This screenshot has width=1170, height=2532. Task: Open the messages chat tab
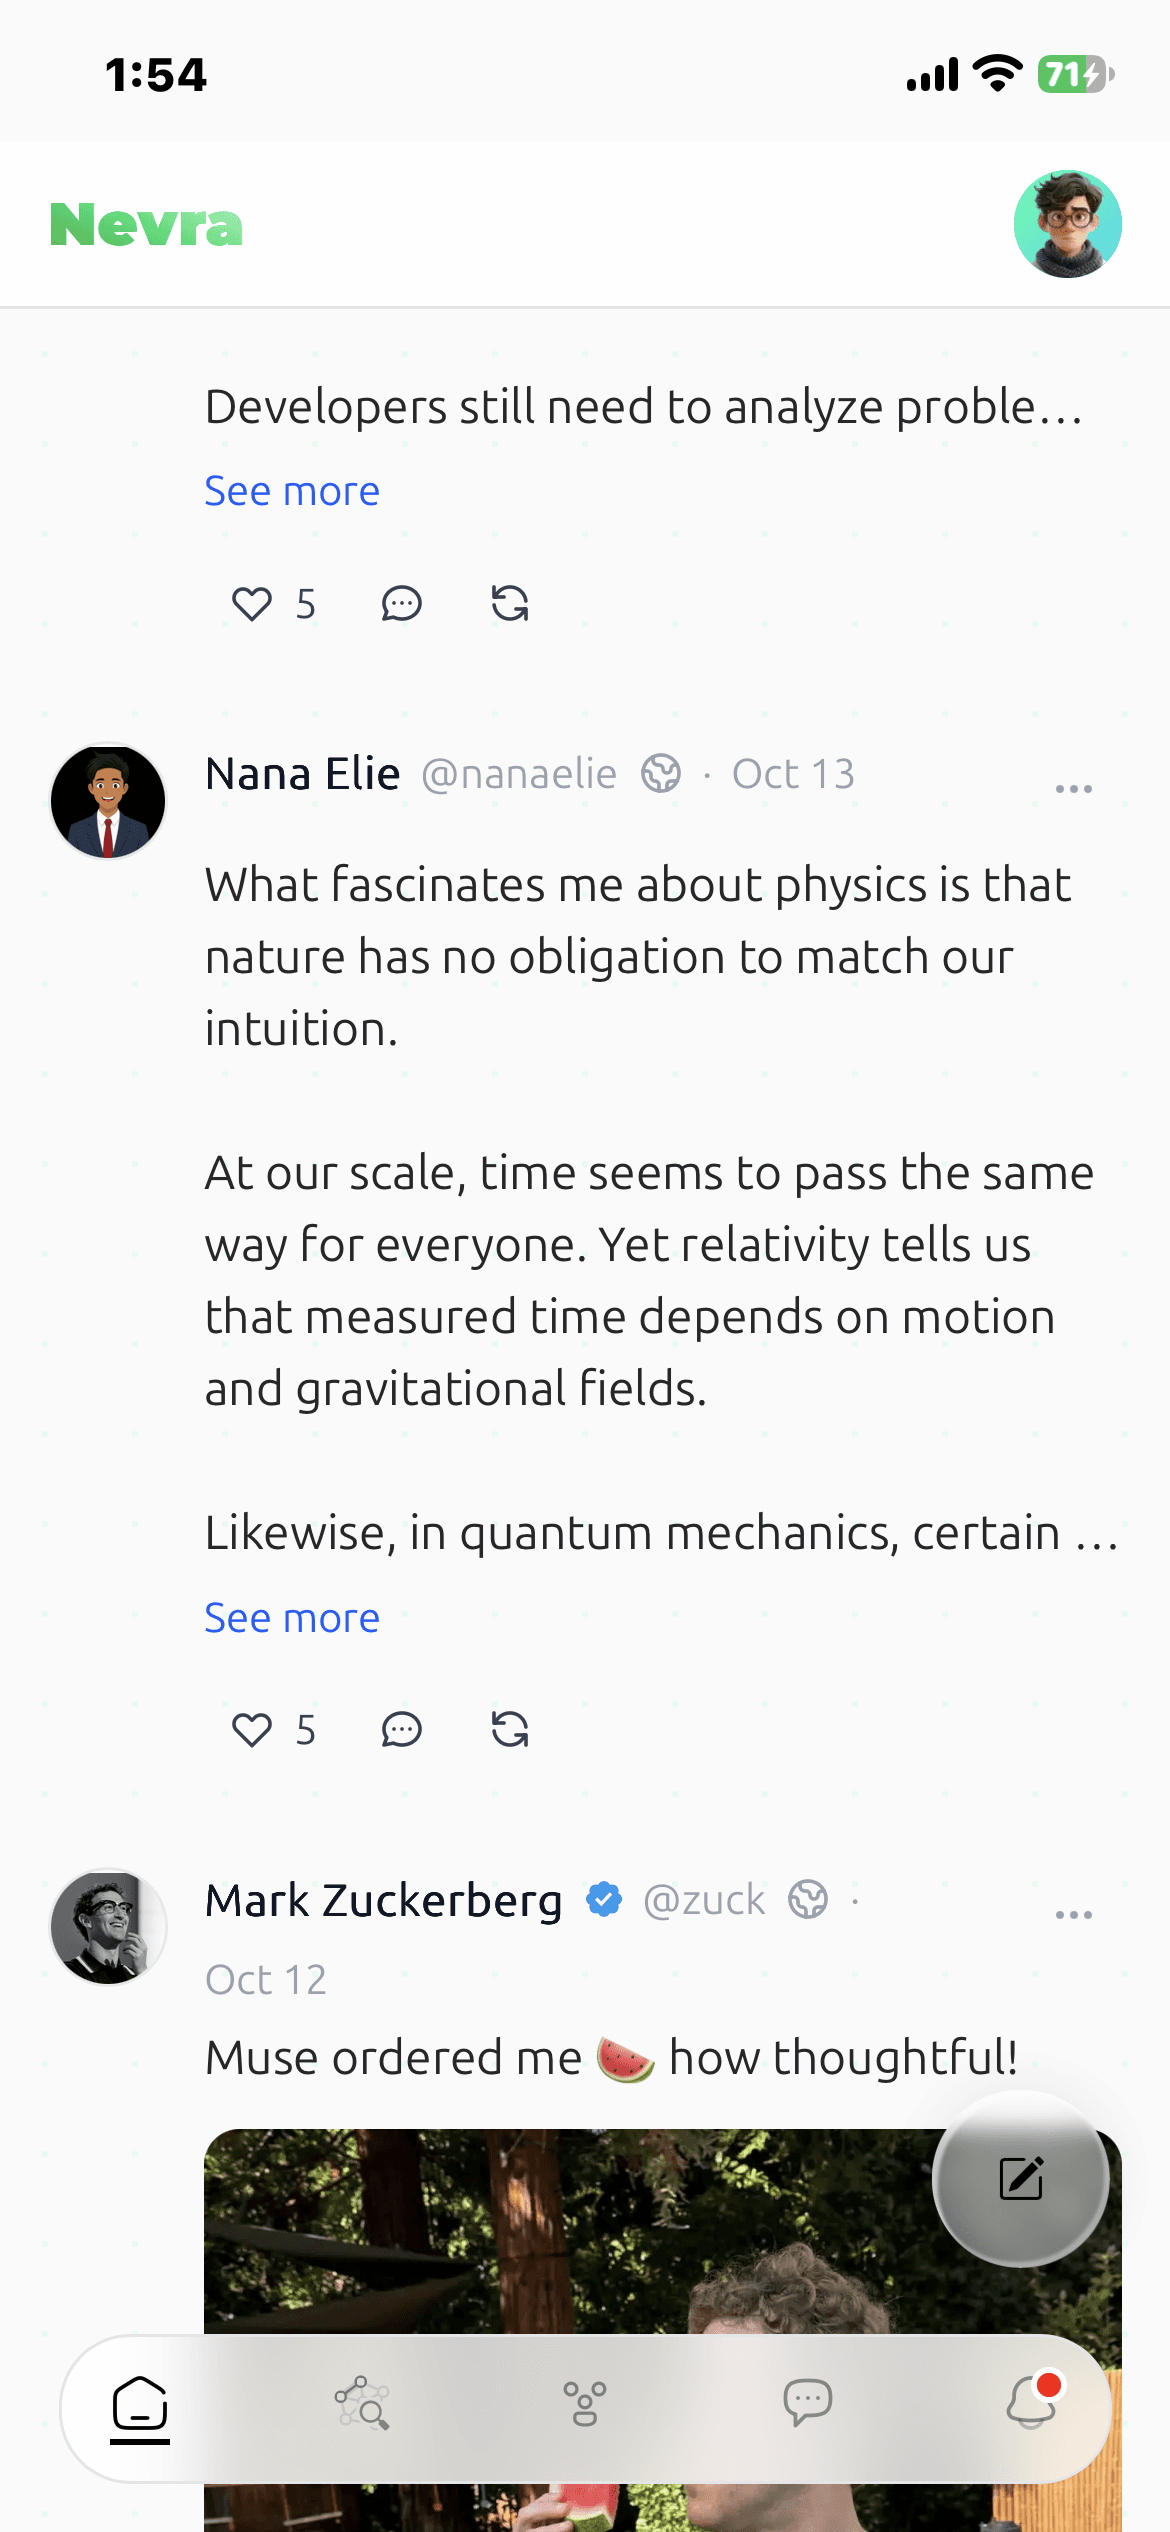[x=808, y=2403]
